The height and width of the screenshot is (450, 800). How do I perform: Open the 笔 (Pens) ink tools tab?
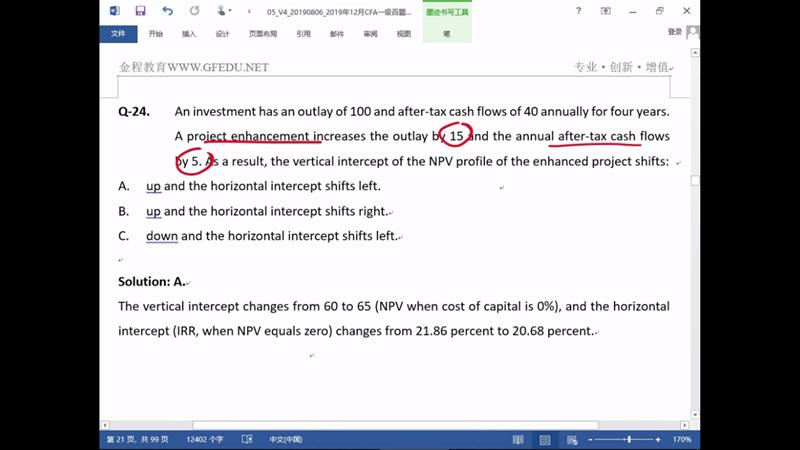pyautogui.click(x=446, y=34)
